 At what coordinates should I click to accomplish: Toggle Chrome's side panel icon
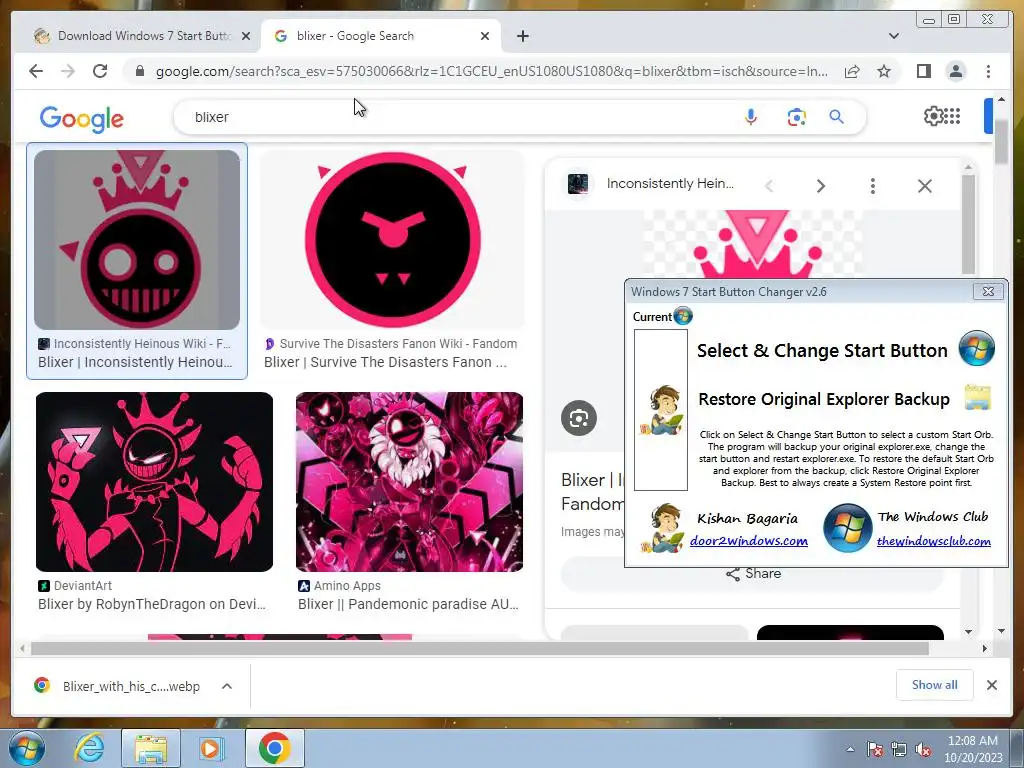pyautogui.click(x=923, y=71)
